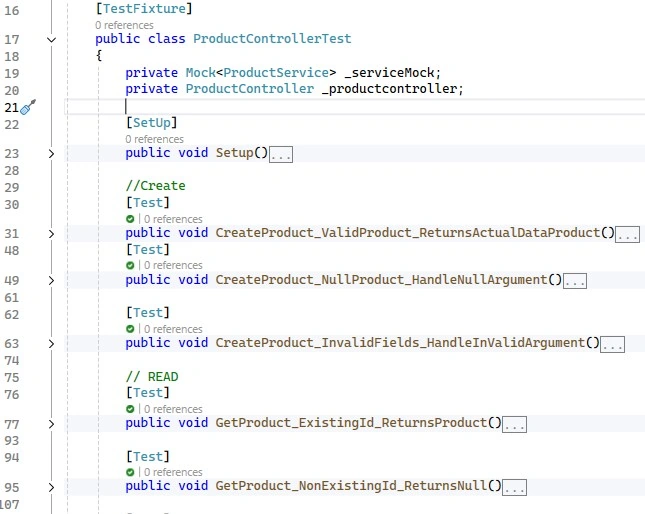The height and width of the screenshot is (514, 645).
Task: Click the GetProduct_NonExistingId_ReturnsNull method name
Action: pos(351,486)
